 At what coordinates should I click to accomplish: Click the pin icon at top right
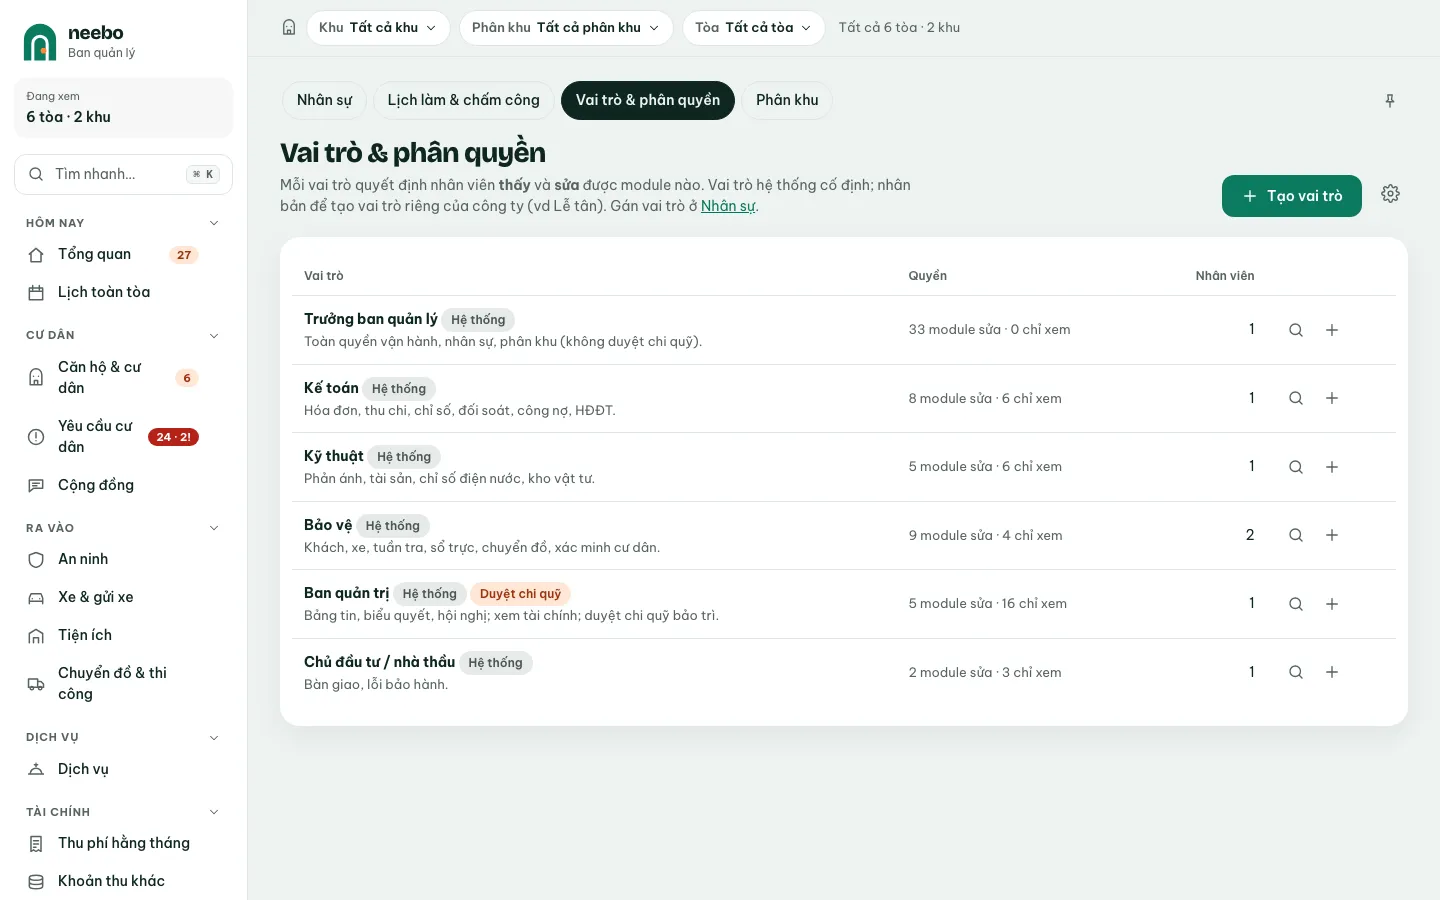(1390, 101)
